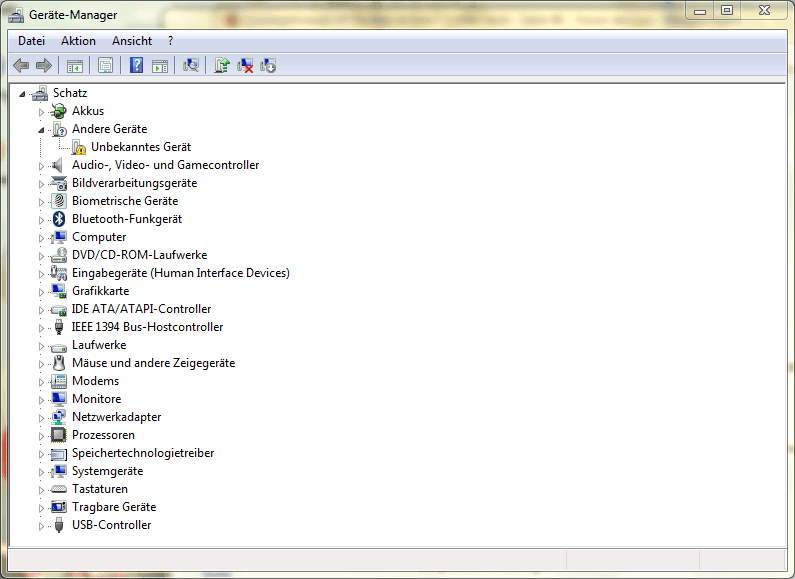Image resolution: width=795 pixels, height=579 pixels.
Task: Click the Tastaturen keyboard icon
Action: point(59,489)
